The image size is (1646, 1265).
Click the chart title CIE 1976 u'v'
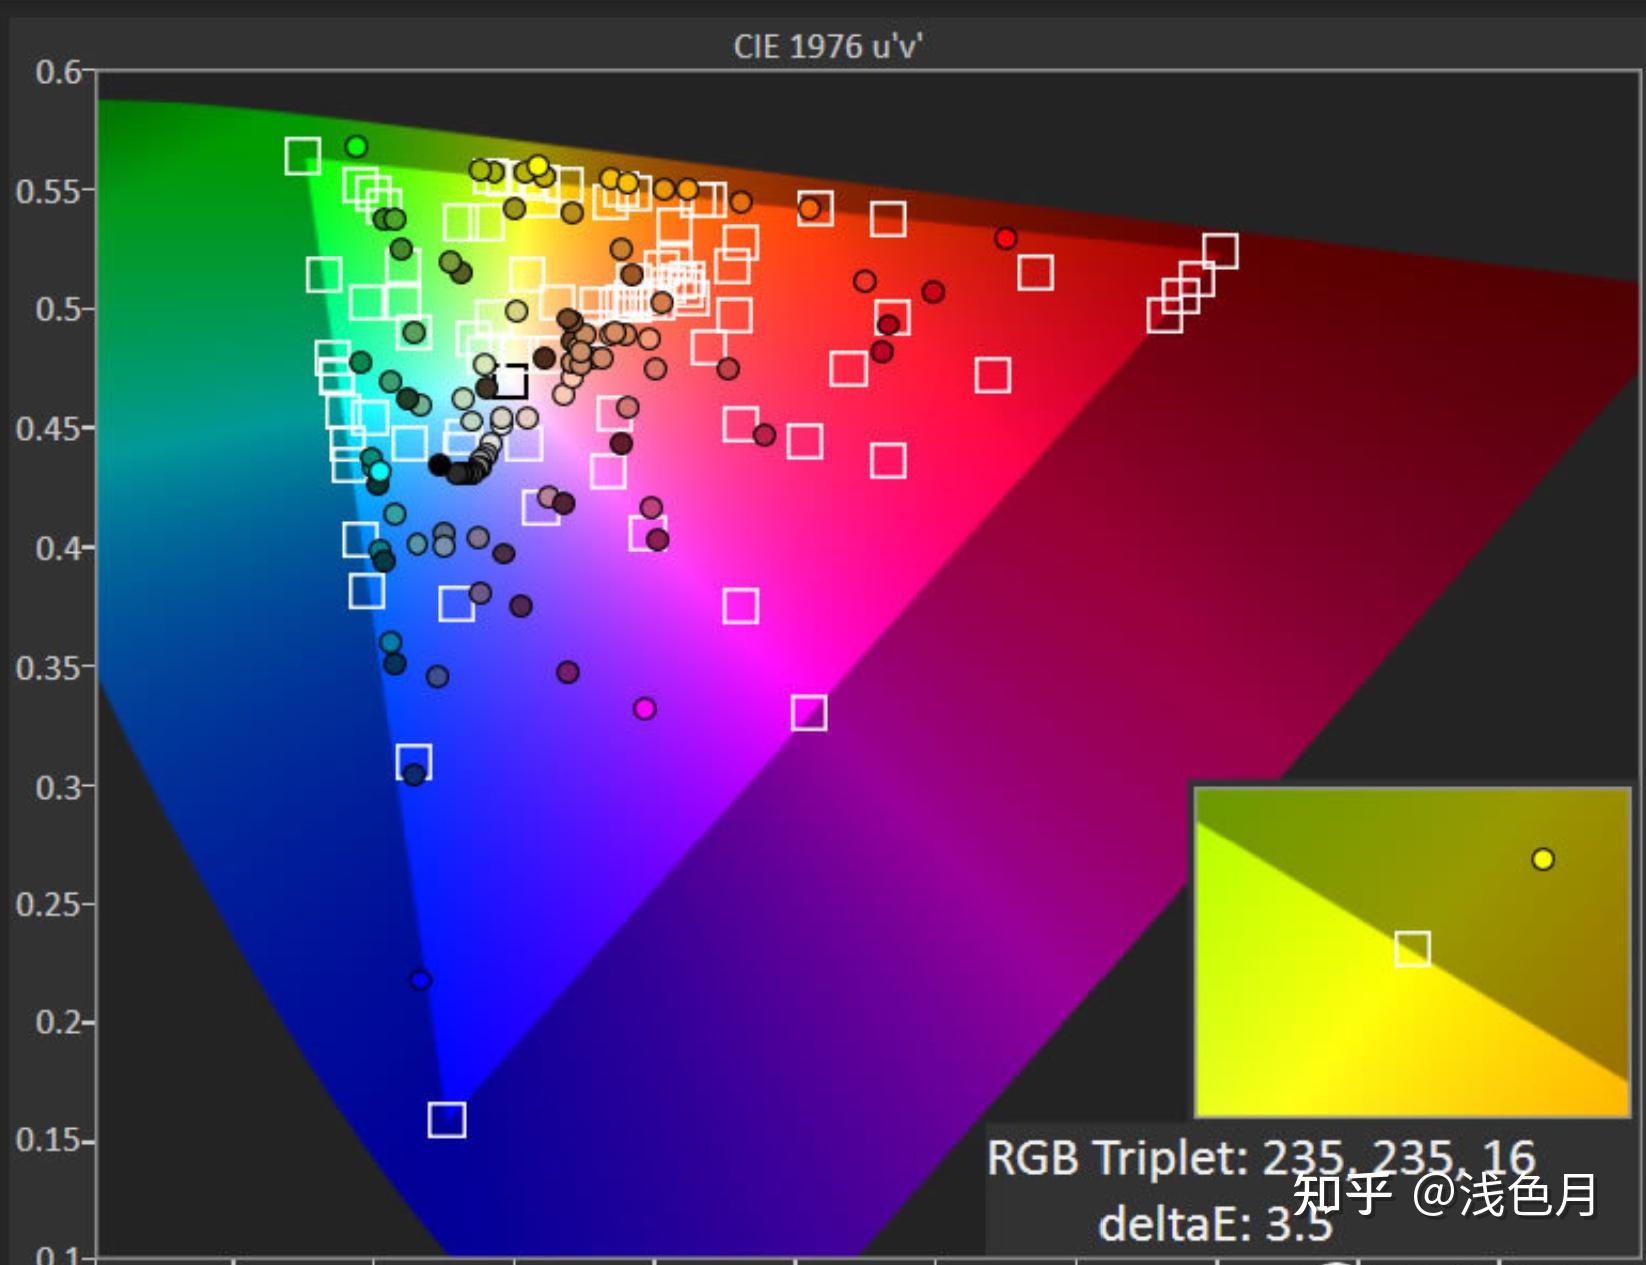pyautogui.click(x=828, y=46)
